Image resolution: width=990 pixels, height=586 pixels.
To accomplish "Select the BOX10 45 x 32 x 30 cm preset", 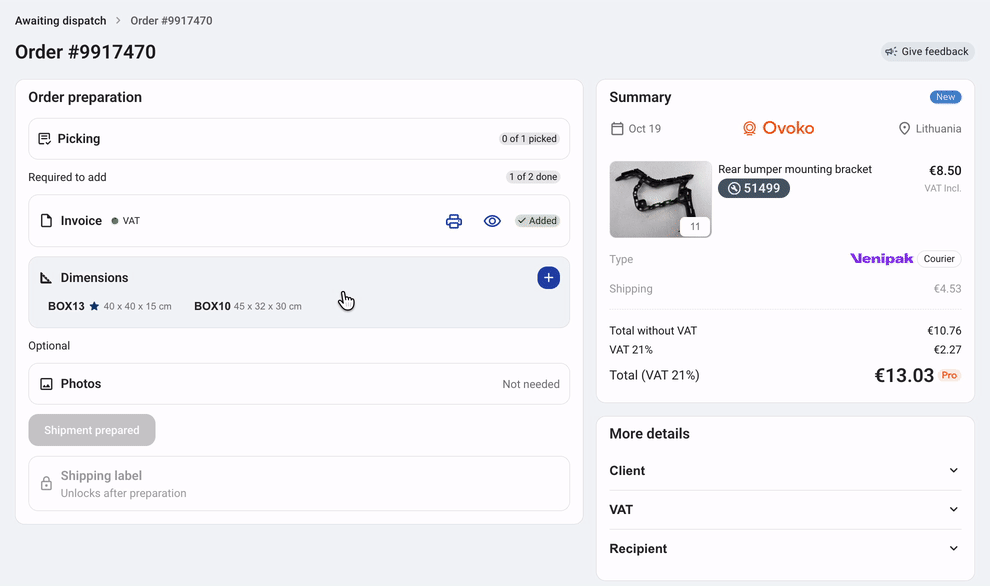I will pos(248,306).
